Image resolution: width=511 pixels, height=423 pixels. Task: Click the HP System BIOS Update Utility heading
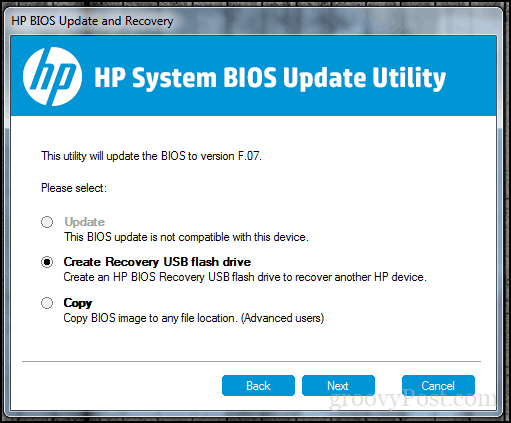[x=270, y=78]
